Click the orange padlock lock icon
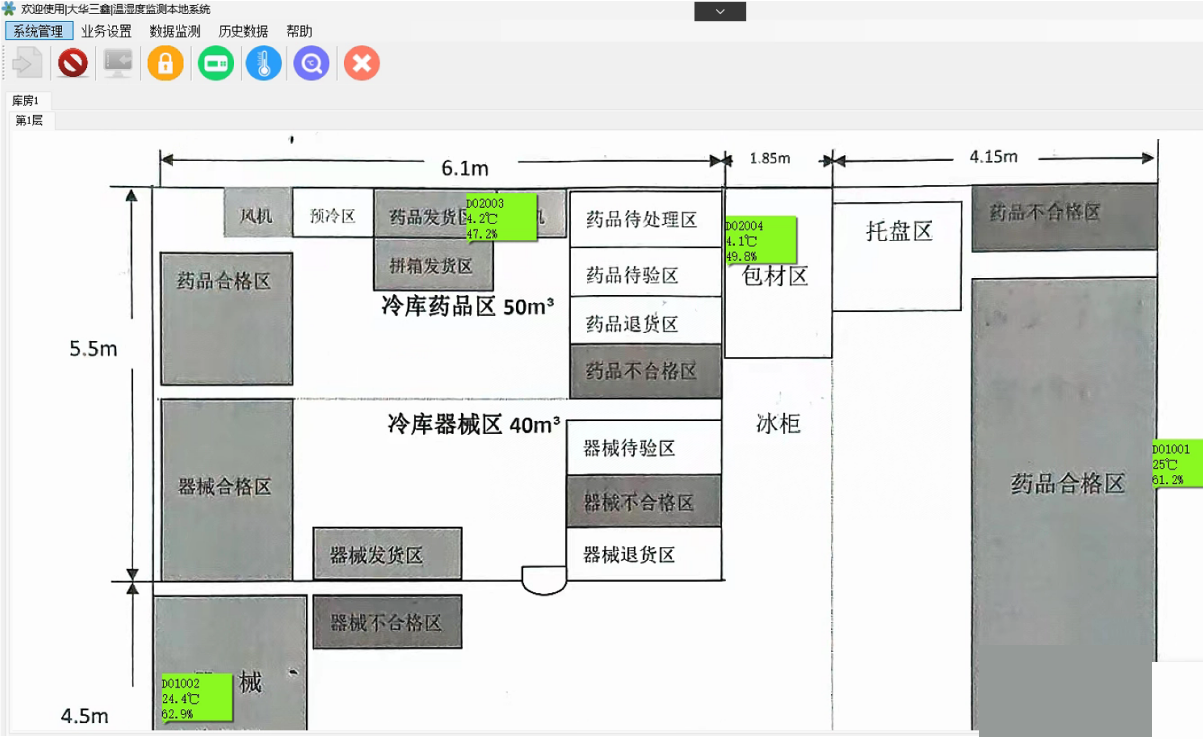Image resolution: width=1203 pixels, height=739 pixels. pyautogui.click(x=165, y=64)
